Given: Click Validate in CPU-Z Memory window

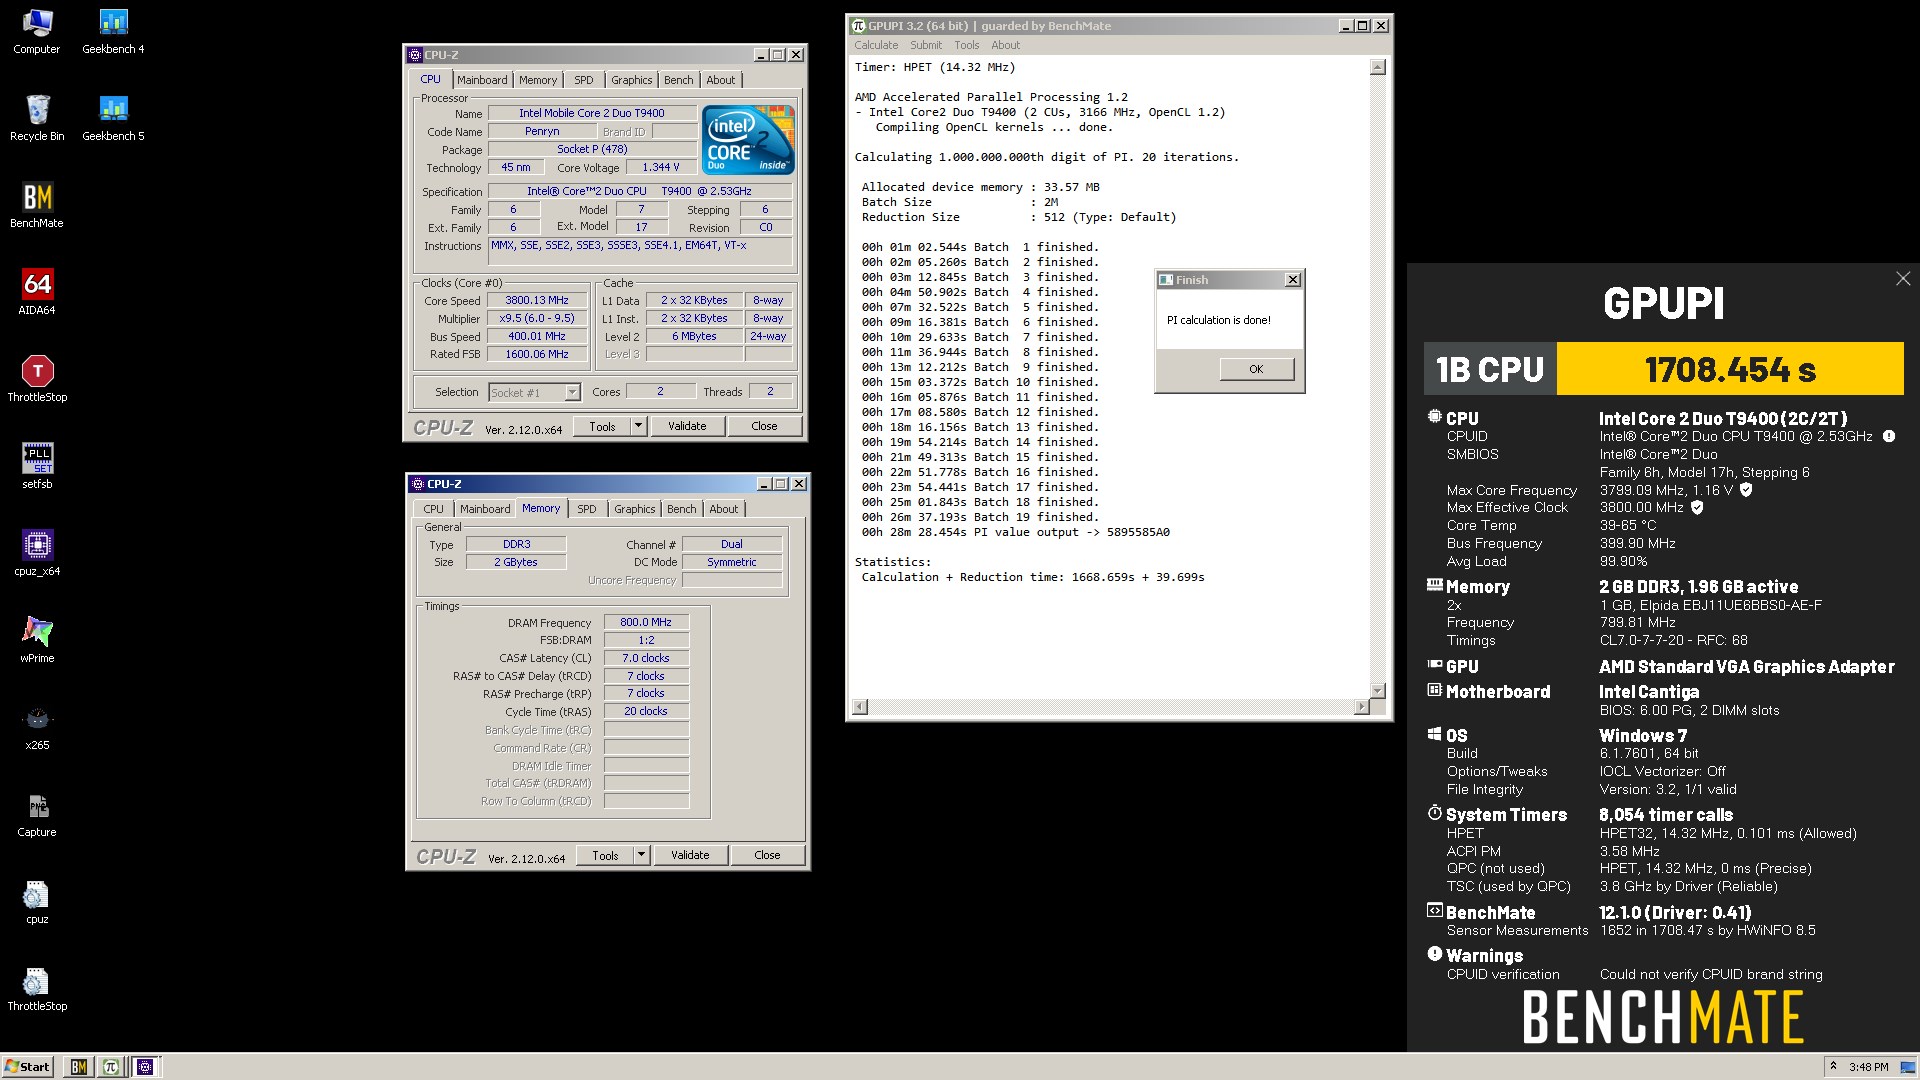Looking at the screenshot, I should tap(690, 855).
